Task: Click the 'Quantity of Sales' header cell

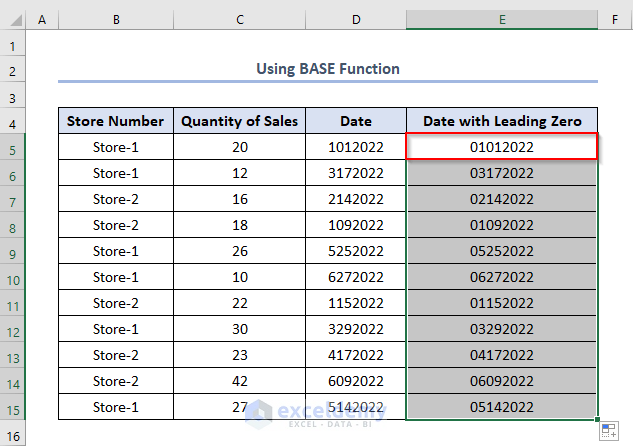Action: 239,121
